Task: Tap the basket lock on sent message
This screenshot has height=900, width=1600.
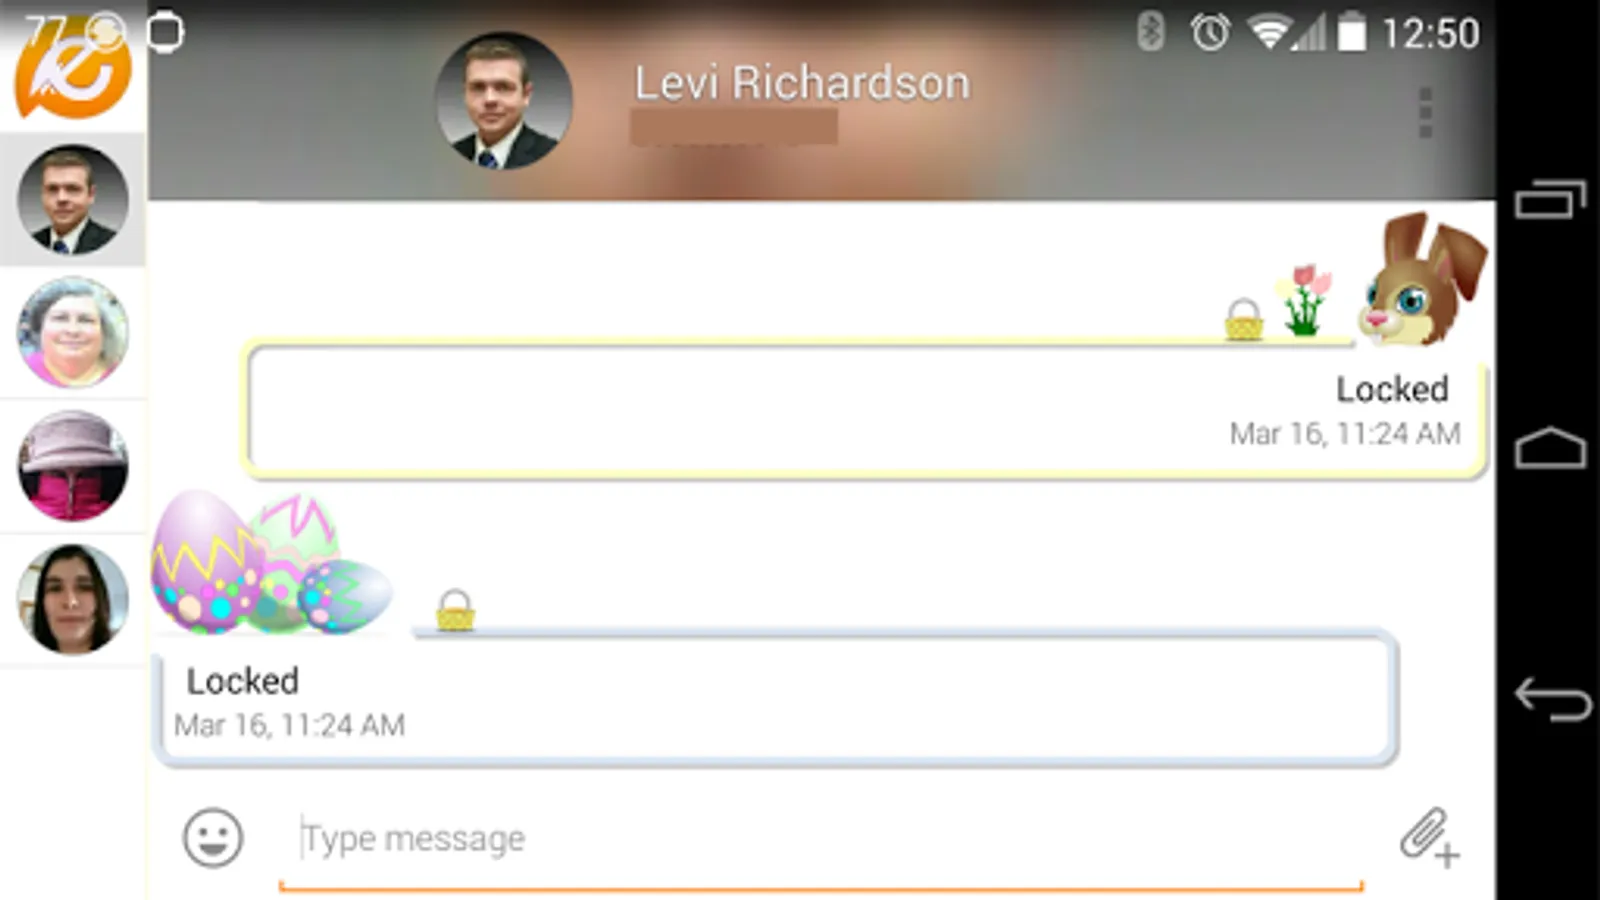Action: (x=1244, y=320)
